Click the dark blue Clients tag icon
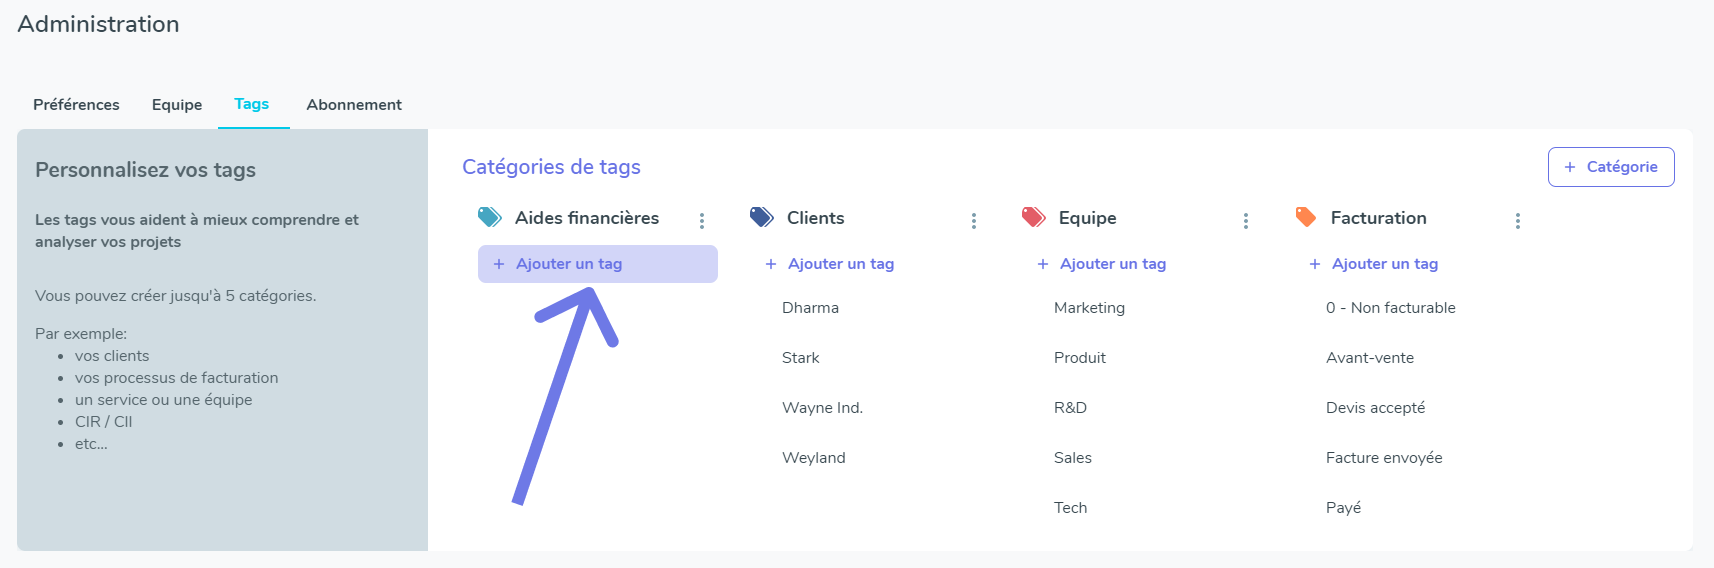 click(x=762, y=217)
